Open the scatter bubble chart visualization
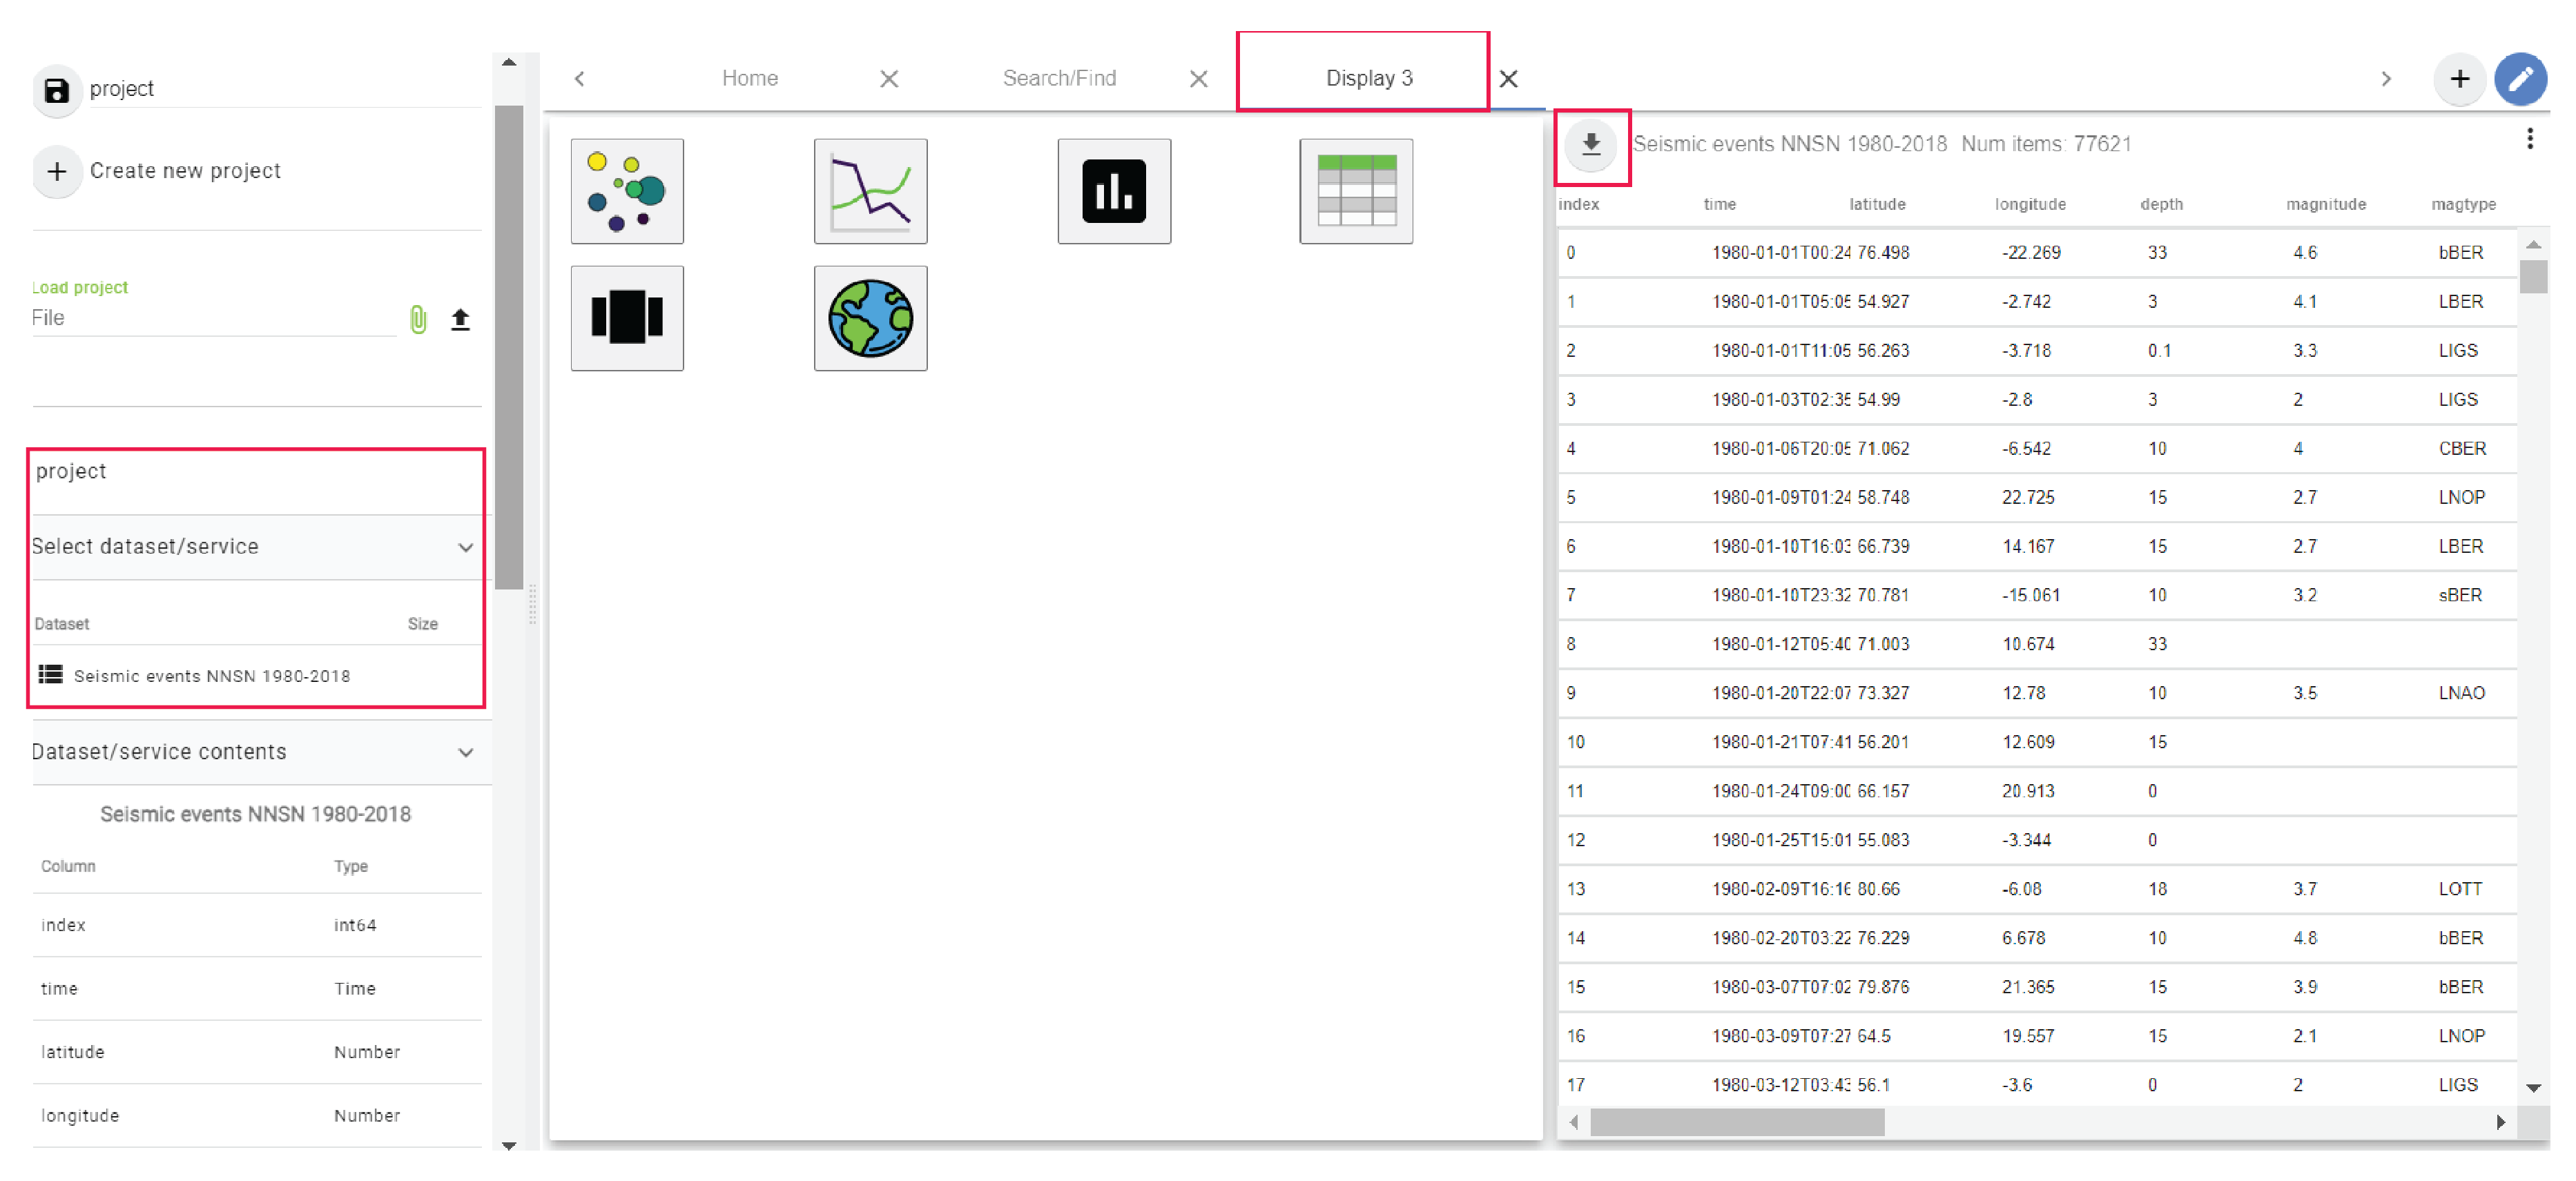This screenshot has height=1181, width=2576. 627,191
